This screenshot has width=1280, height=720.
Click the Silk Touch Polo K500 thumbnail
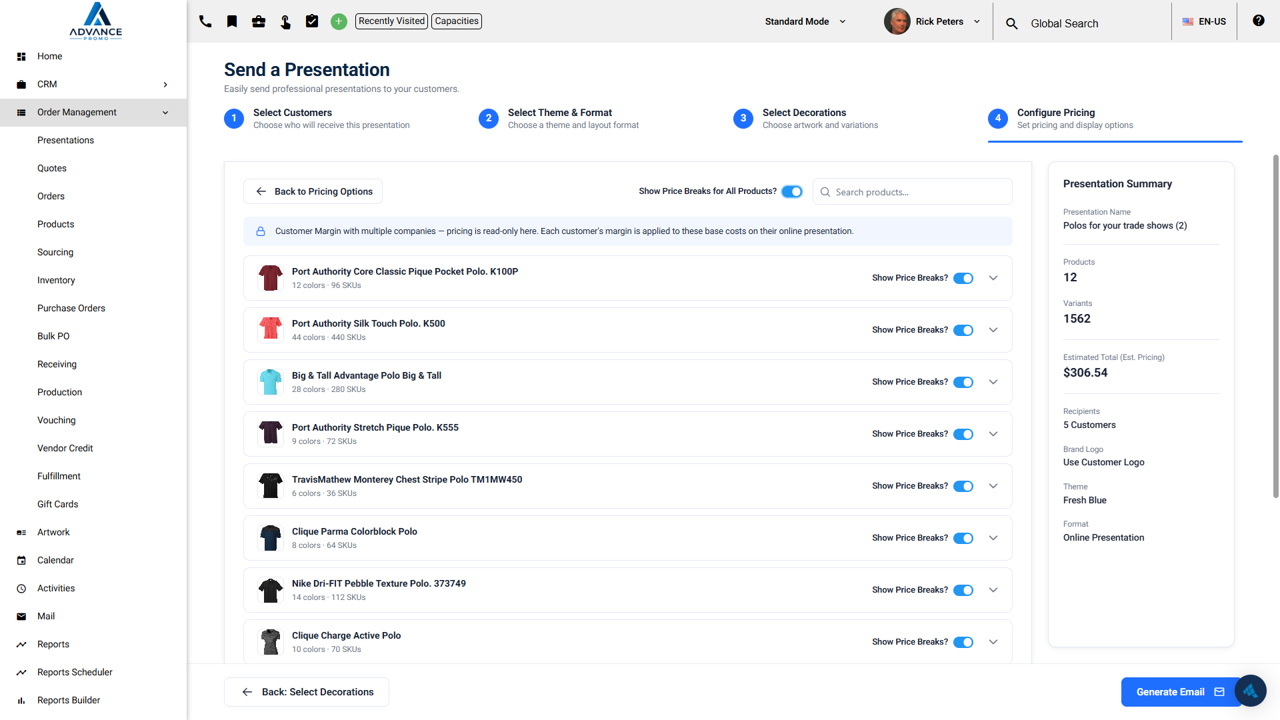click(x=270, y=330)
